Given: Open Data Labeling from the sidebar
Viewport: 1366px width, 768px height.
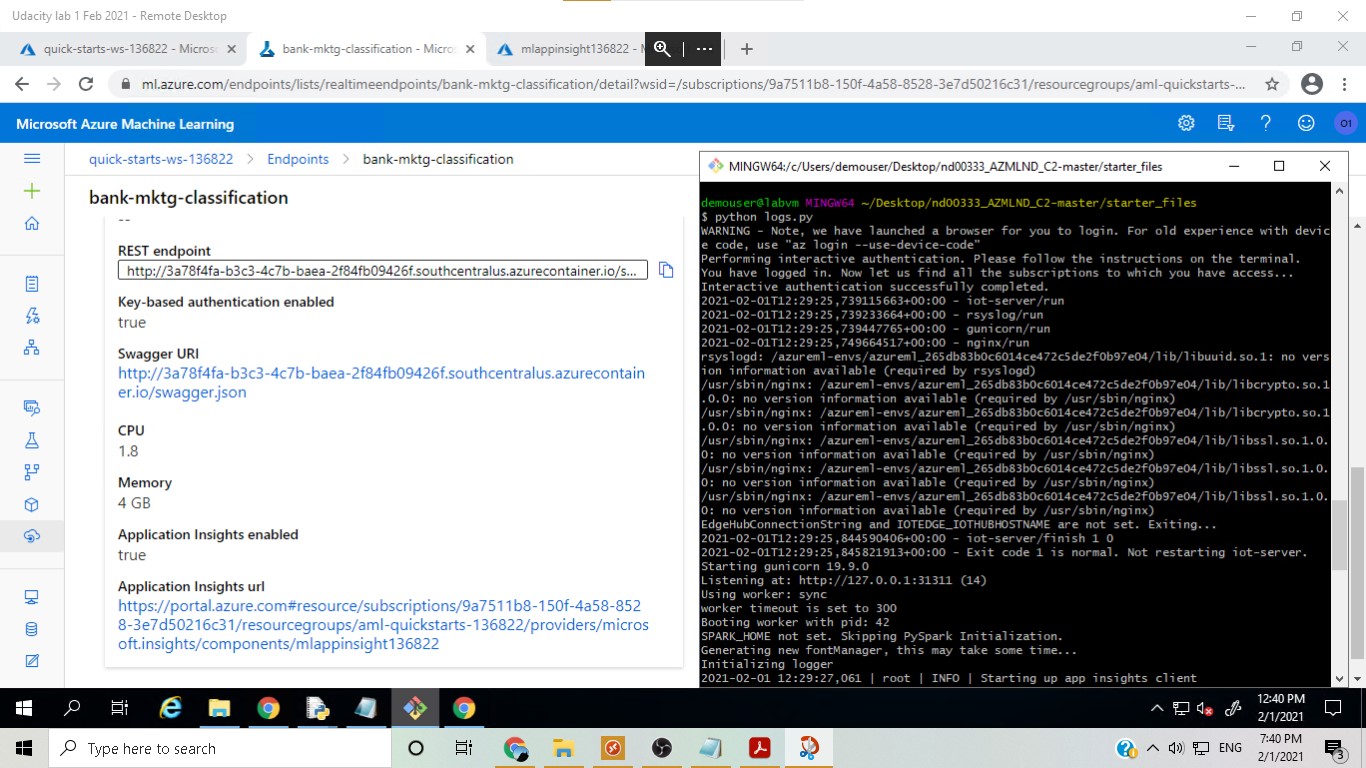Looking at the screenshot, I should [x=32, y=661].
